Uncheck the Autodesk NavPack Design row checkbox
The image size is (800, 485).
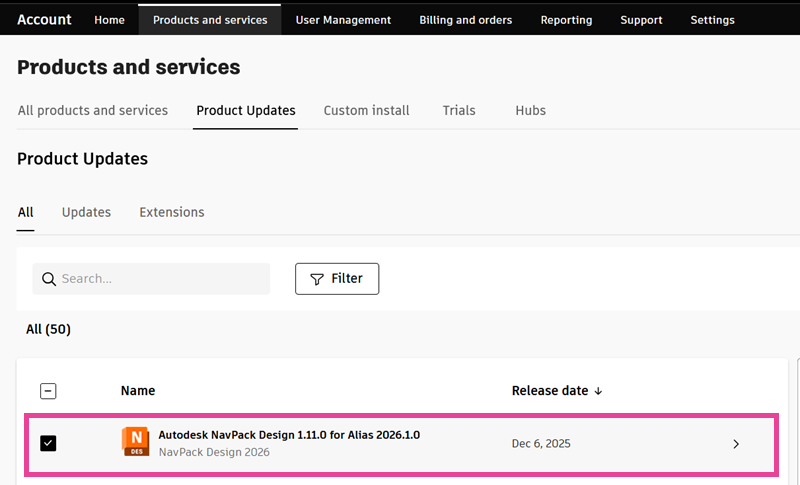pyautogui.click(x=48, y=443)
